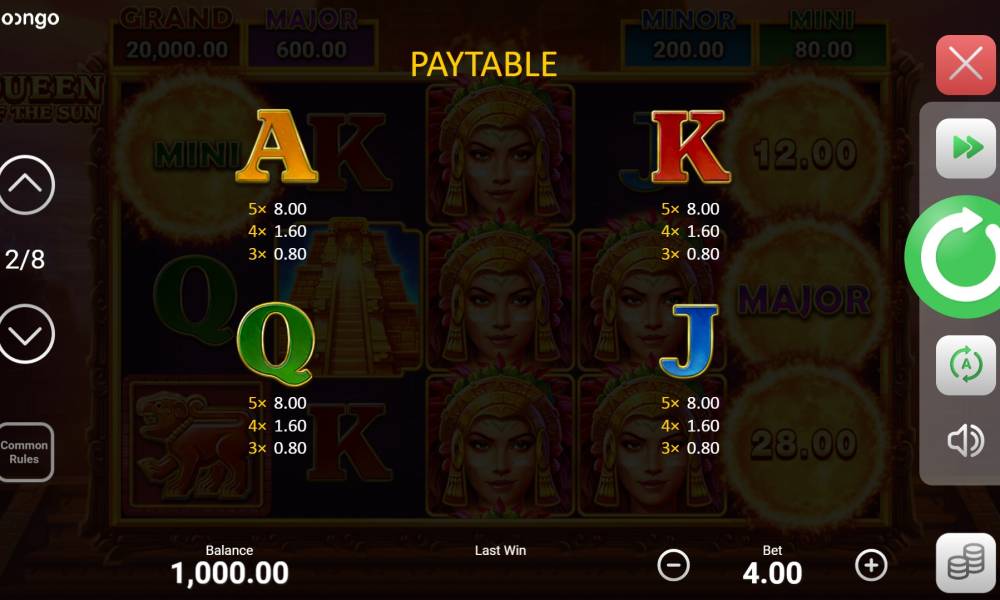
Task: Go to next paytable page
Action: (x=26, y=334)
